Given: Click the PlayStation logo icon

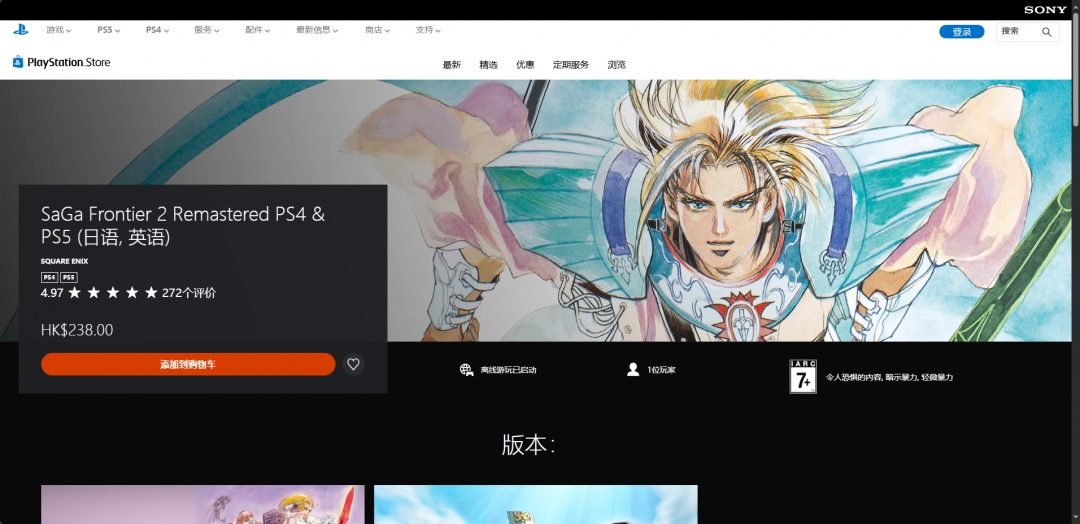Looking at the screenshot, I should pos(20,30).
